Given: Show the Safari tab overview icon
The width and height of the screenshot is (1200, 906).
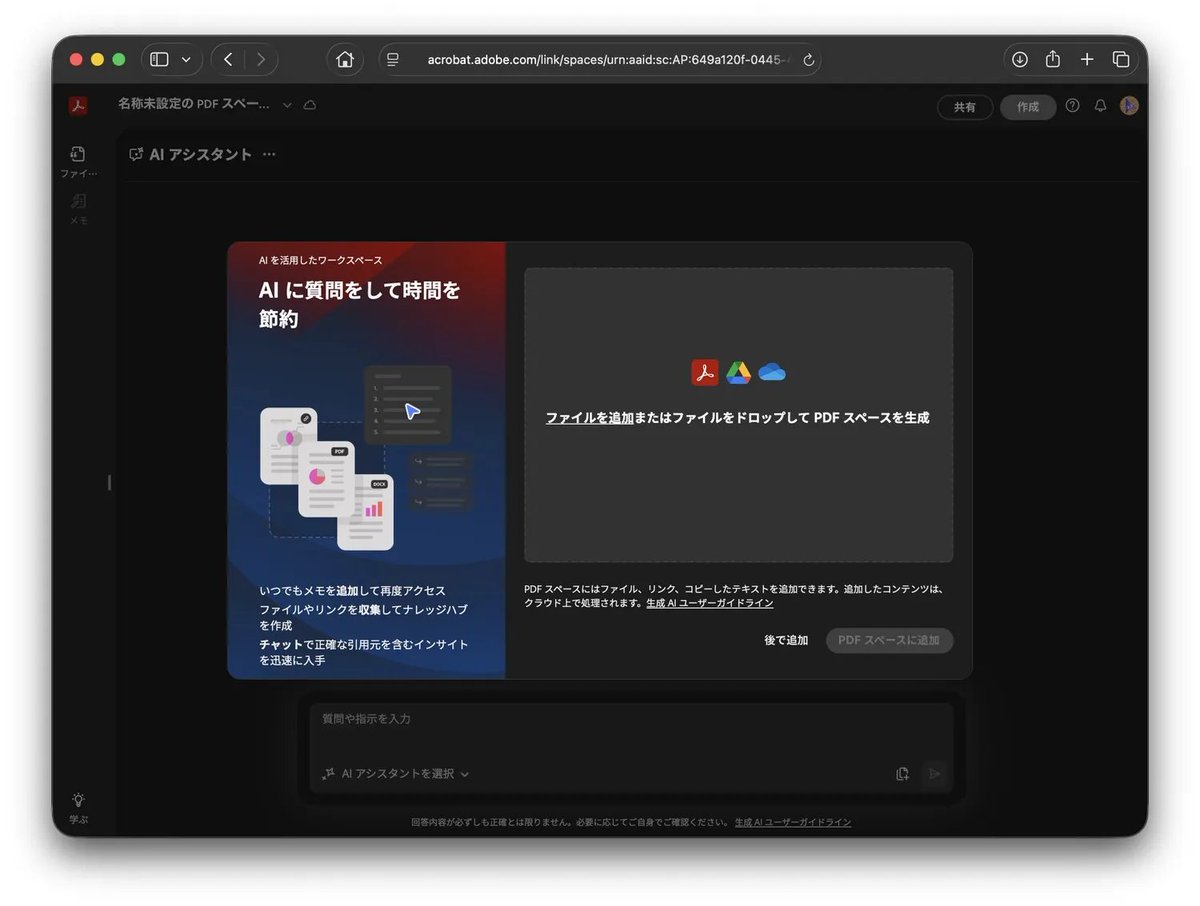Looking at the screenshot, I should coord(1121,59).
